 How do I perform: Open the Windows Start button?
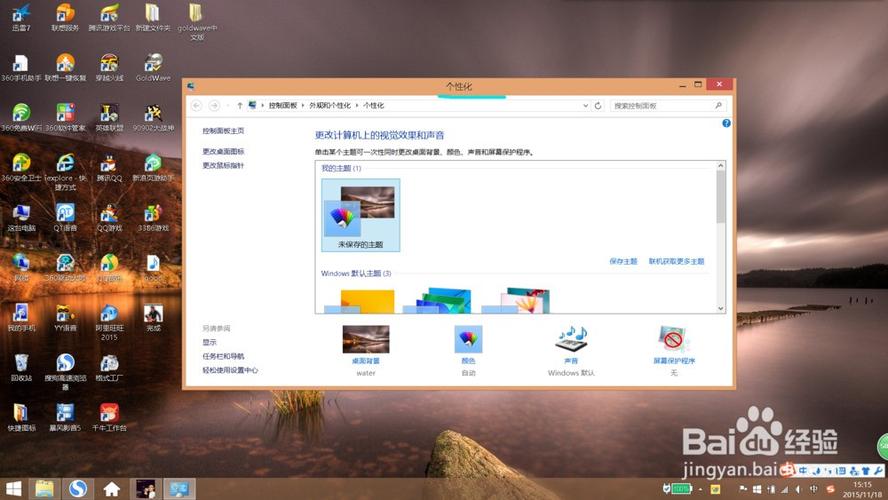[x=13, y=489]
